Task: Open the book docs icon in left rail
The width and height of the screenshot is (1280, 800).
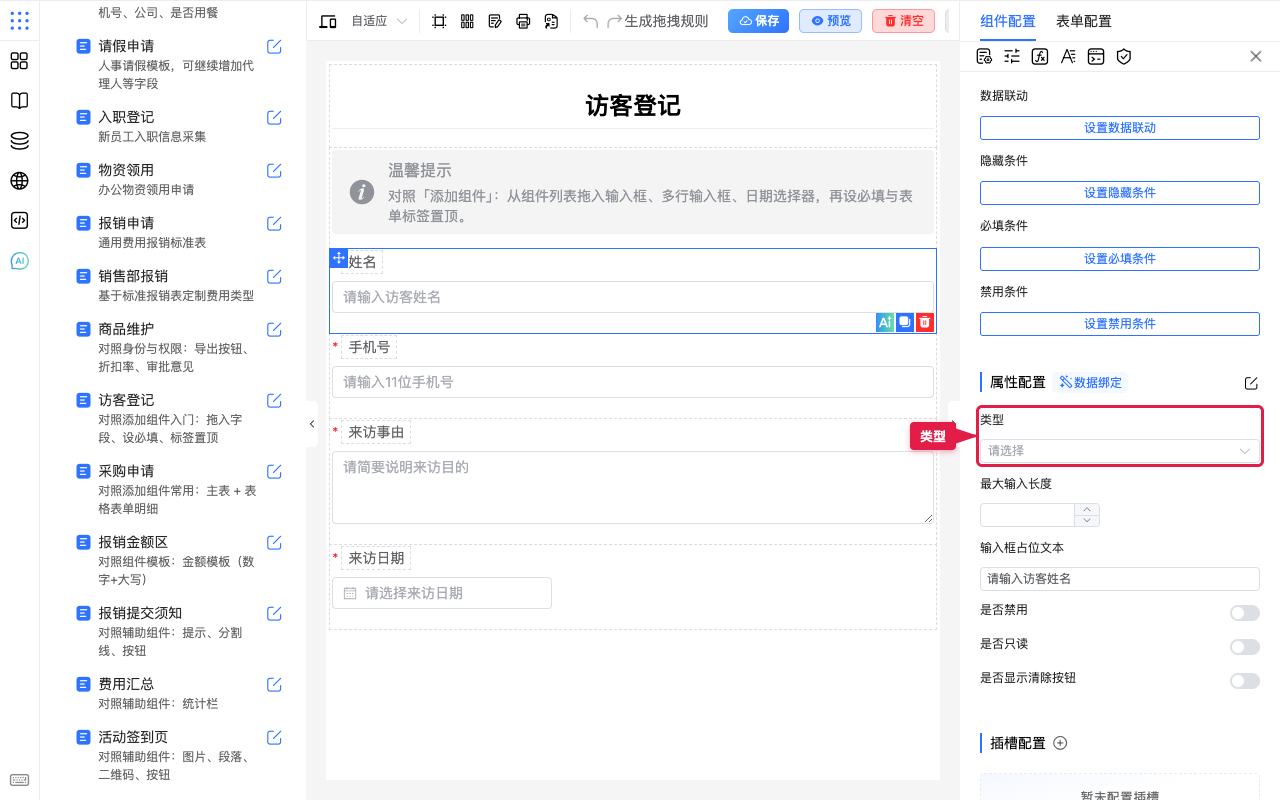Action: [19, 101]
